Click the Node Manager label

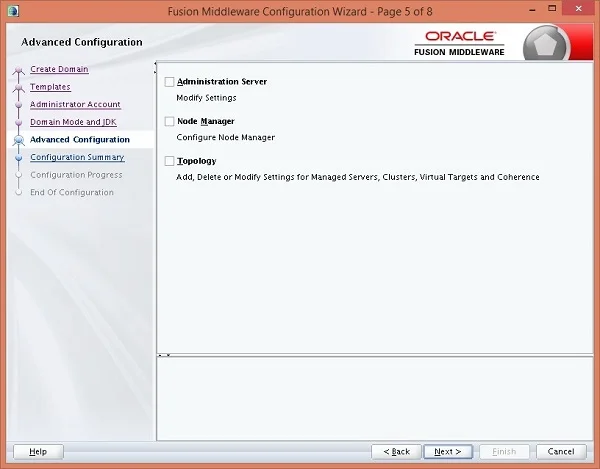206,121
